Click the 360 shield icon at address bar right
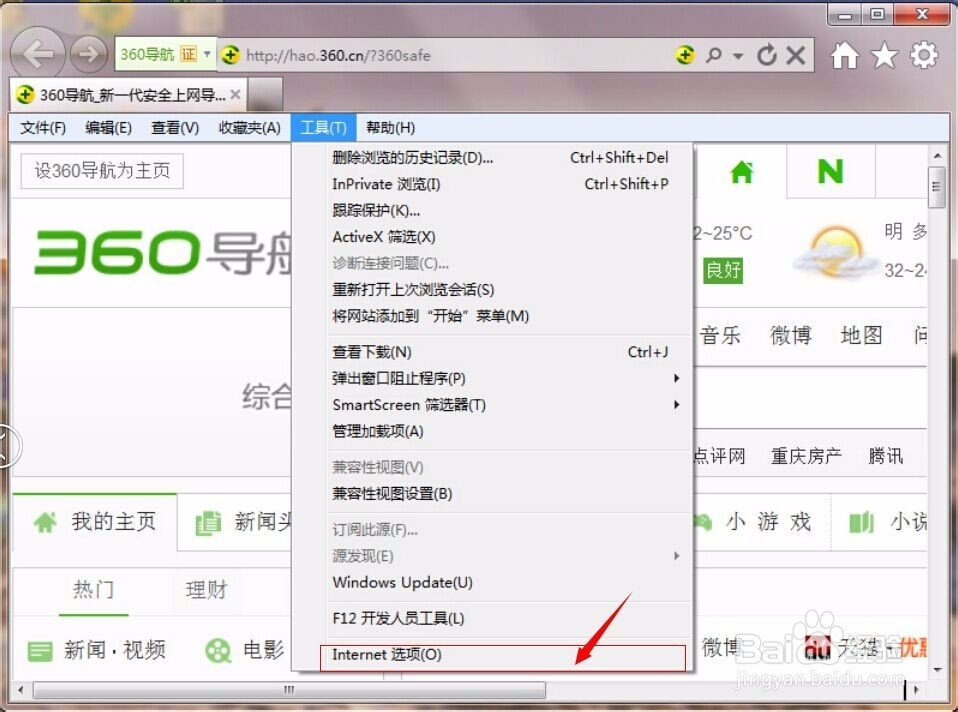958x712 pixels. click(685, 56)
